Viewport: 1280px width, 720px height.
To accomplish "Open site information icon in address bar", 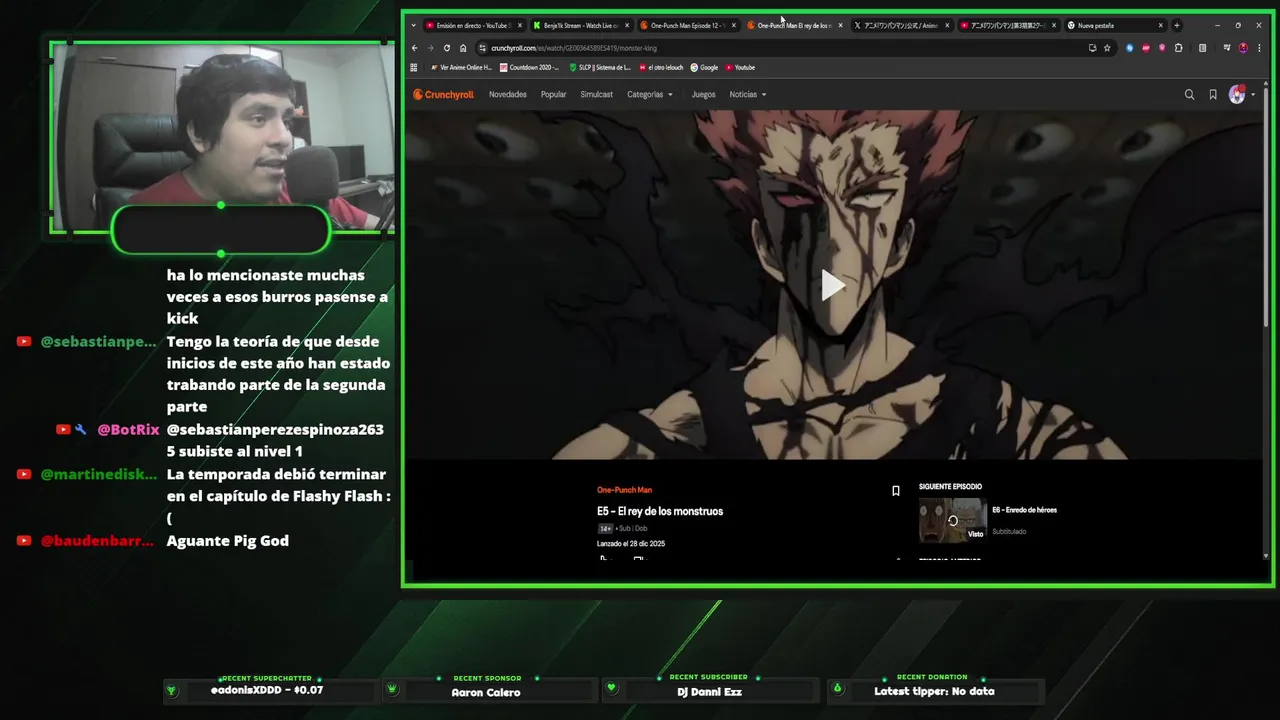I will click(482, 48).
